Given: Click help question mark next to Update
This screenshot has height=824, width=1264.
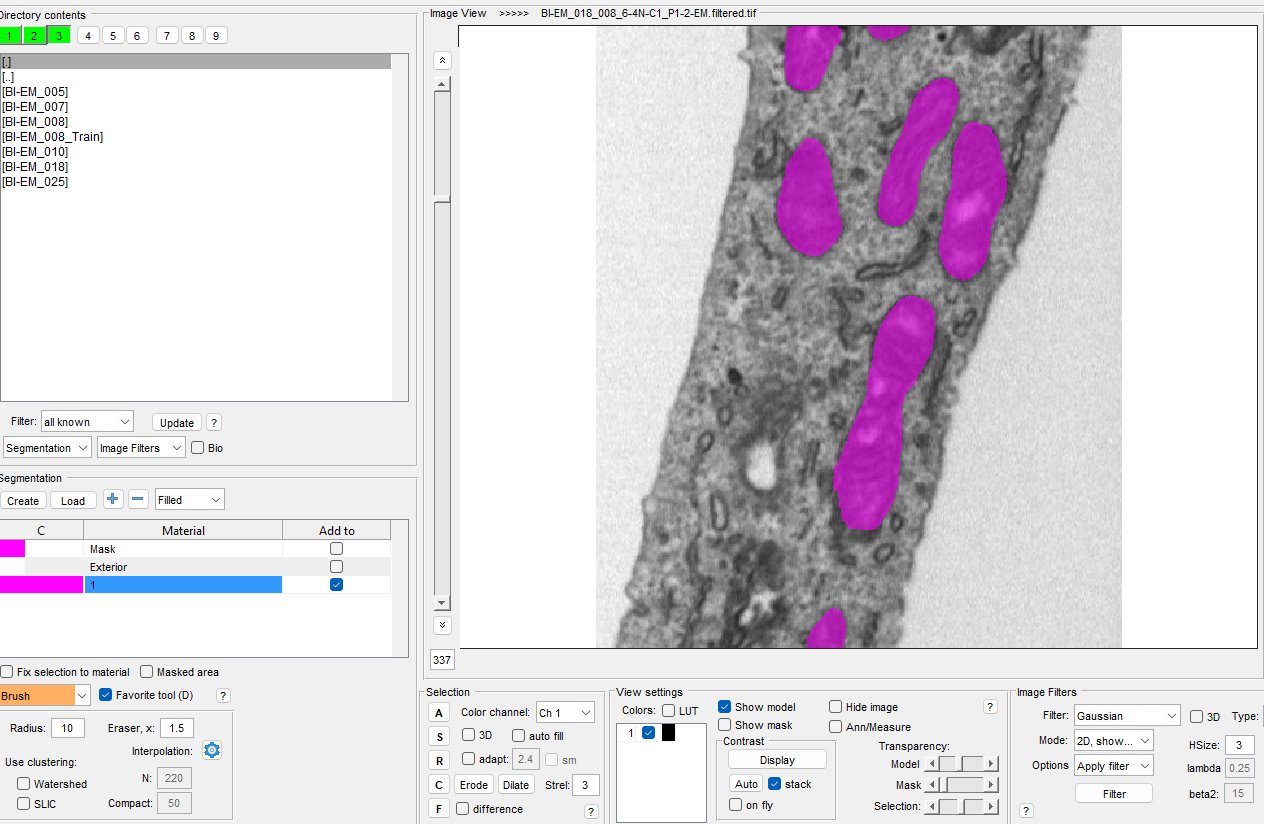Looking at the screenshot, I should (x=213, y=422).
